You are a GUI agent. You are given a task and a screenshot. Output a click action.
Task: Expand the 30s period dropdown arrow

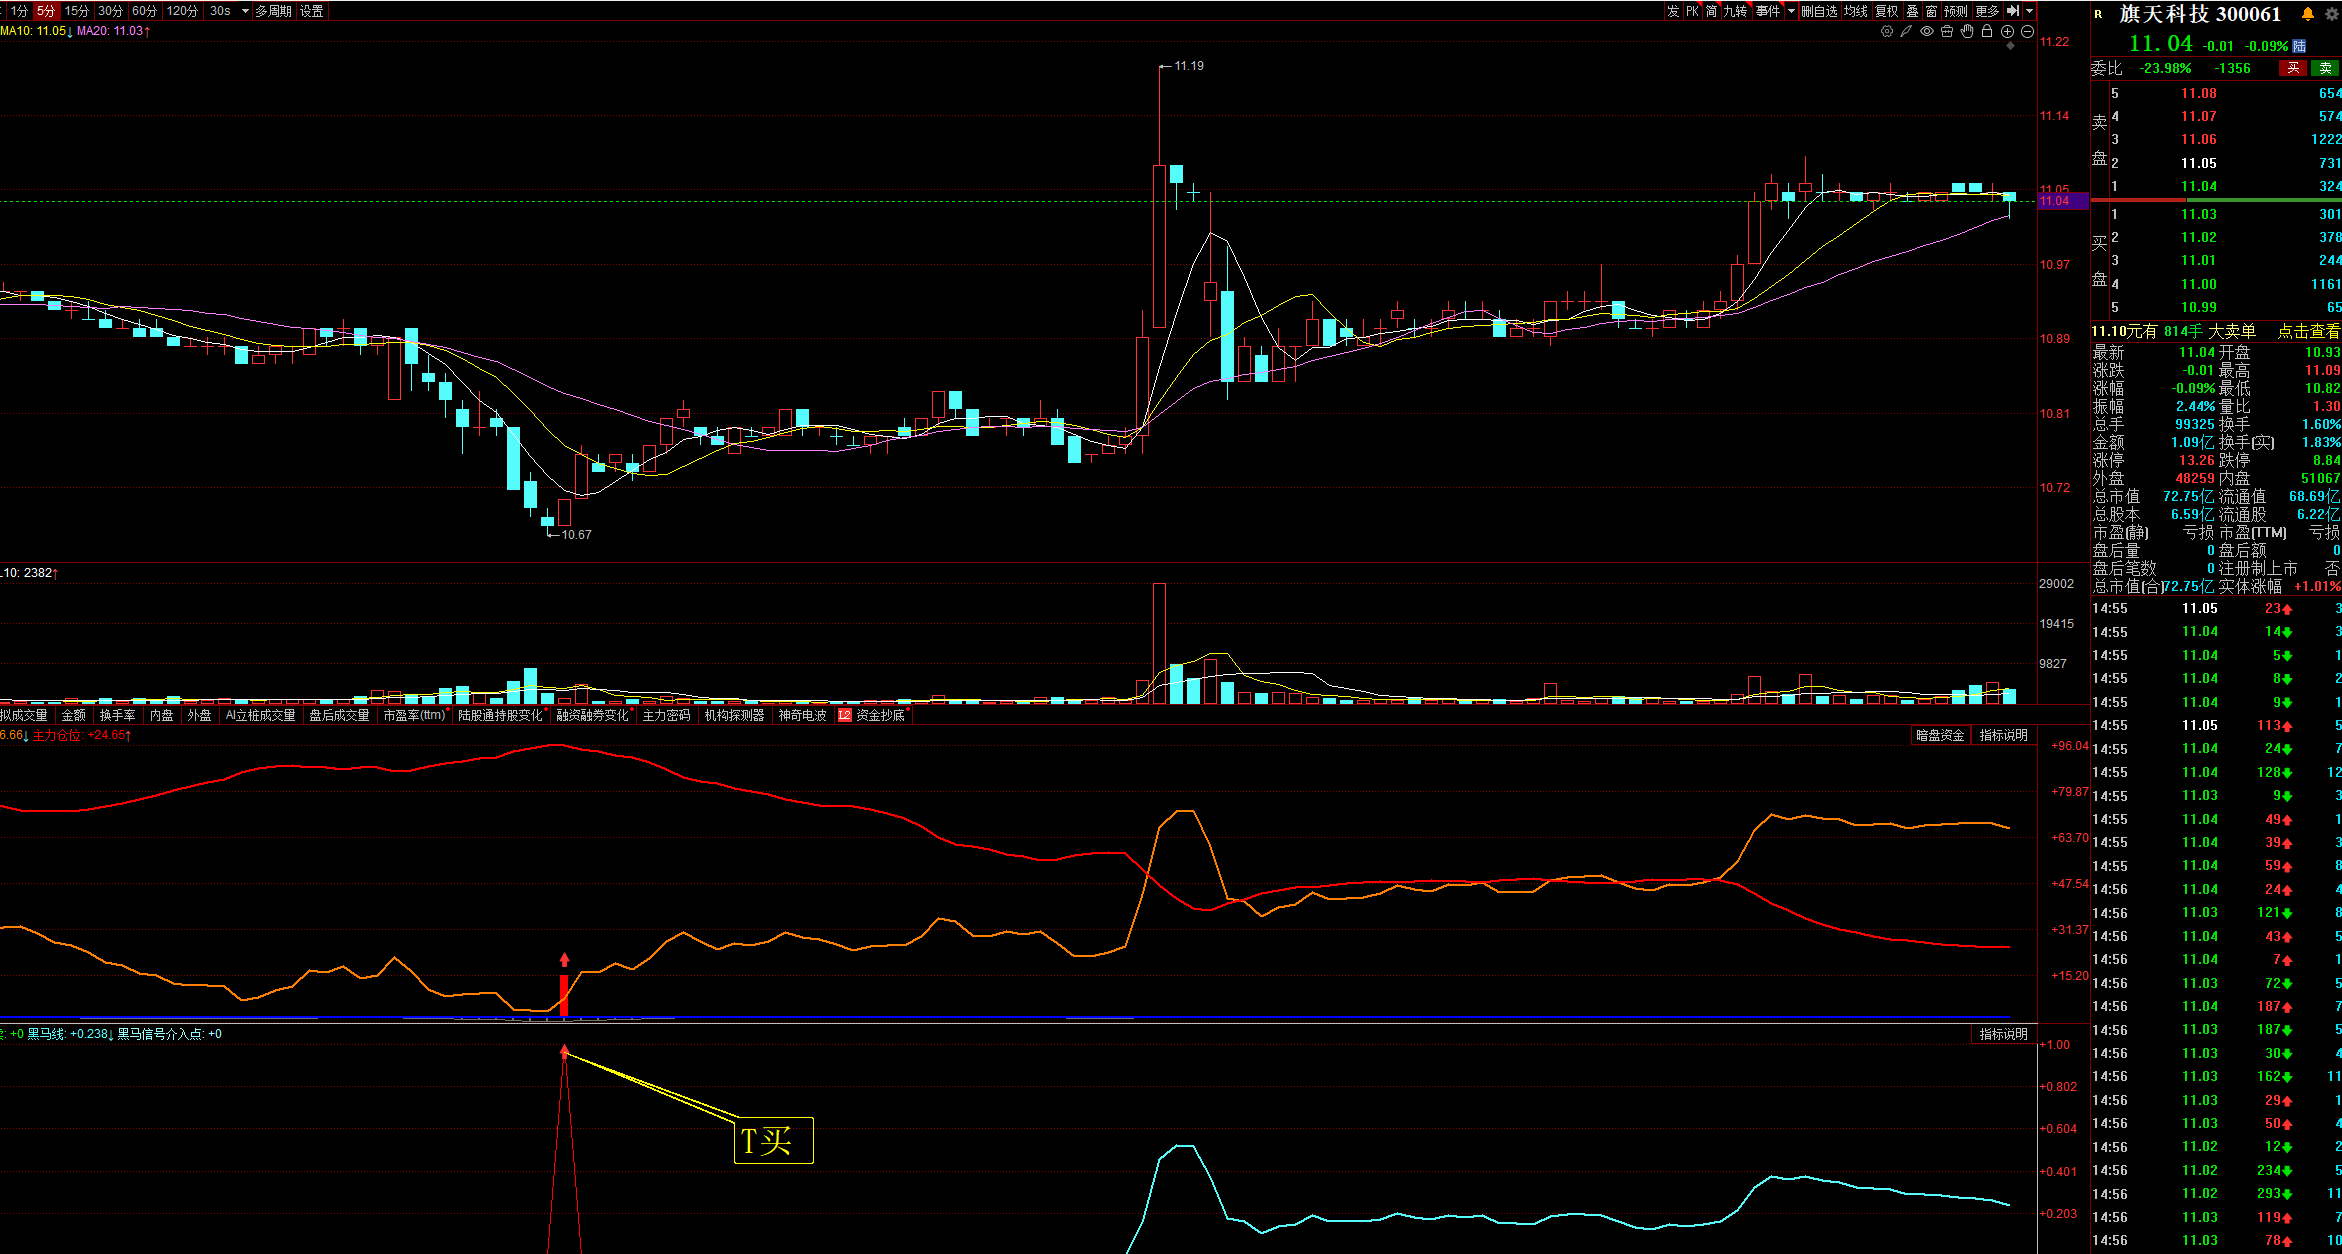click(x=245, y=11)
